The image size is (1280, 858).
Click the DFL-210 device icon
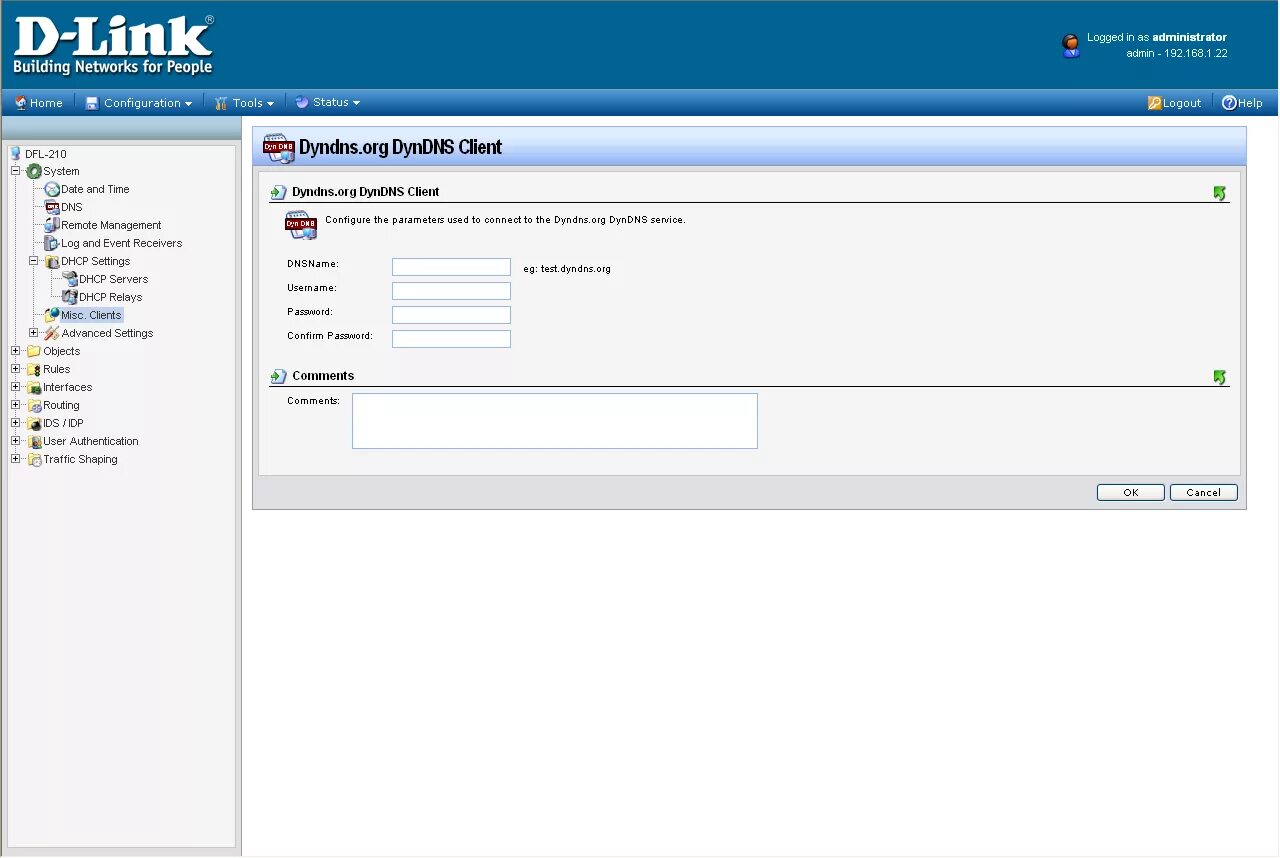pyautogui.click(x=15, y=153)
